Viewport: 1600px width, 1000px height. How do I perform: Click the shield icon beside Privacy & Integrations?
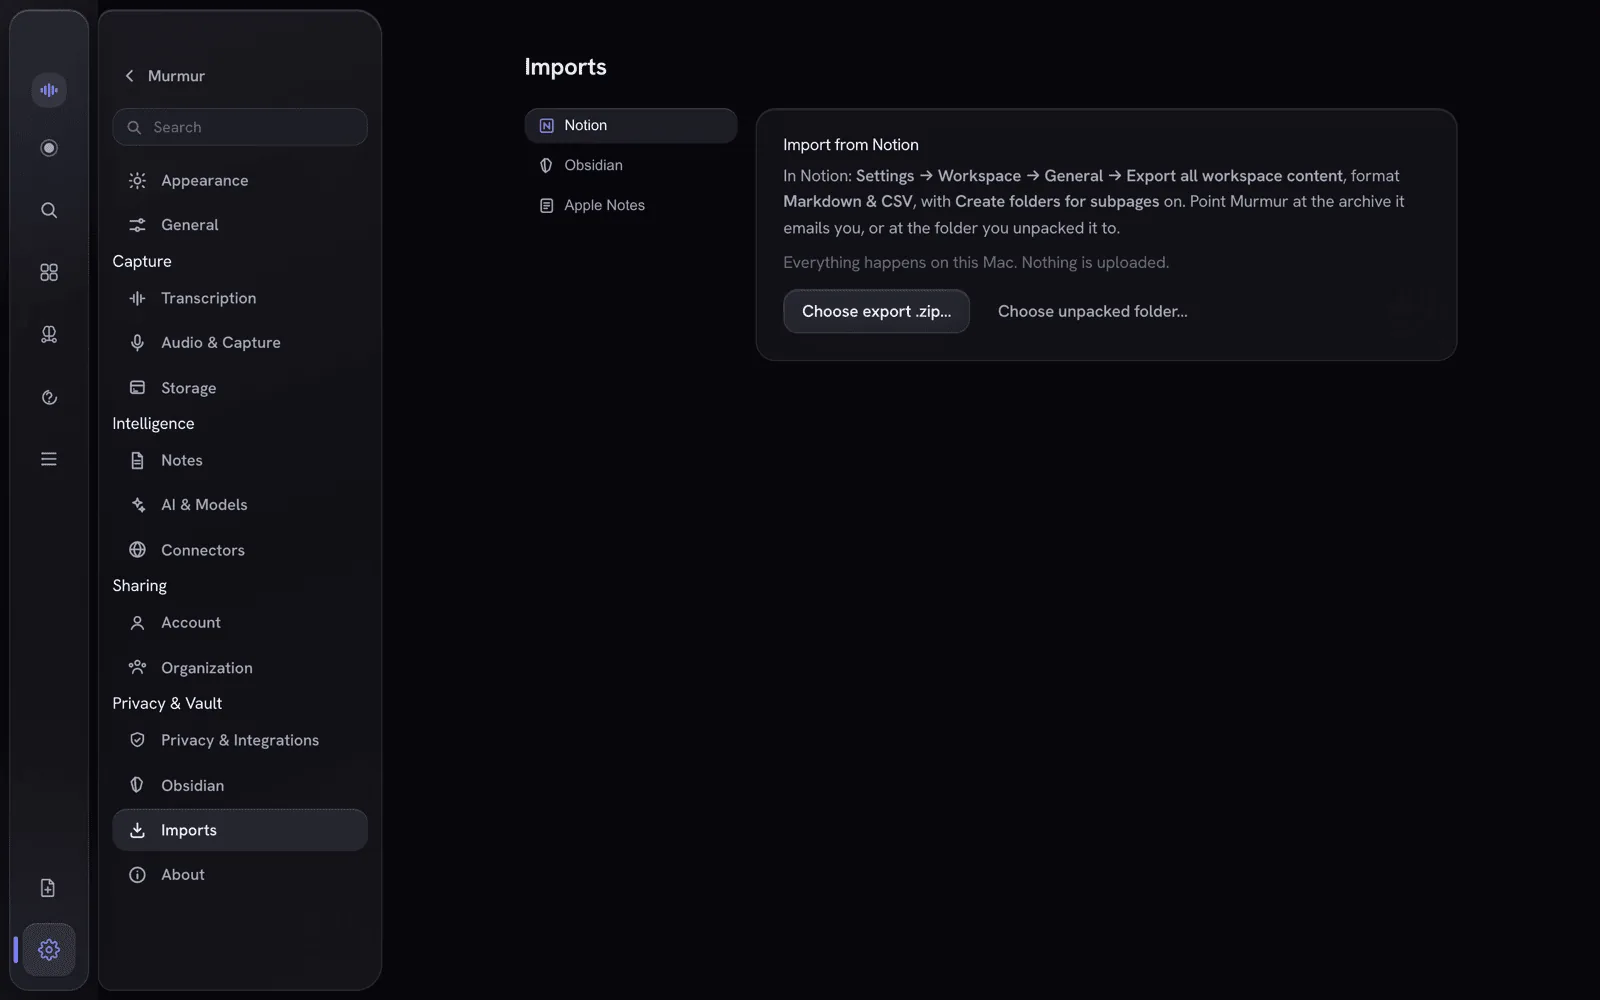(x=138, y=740)
